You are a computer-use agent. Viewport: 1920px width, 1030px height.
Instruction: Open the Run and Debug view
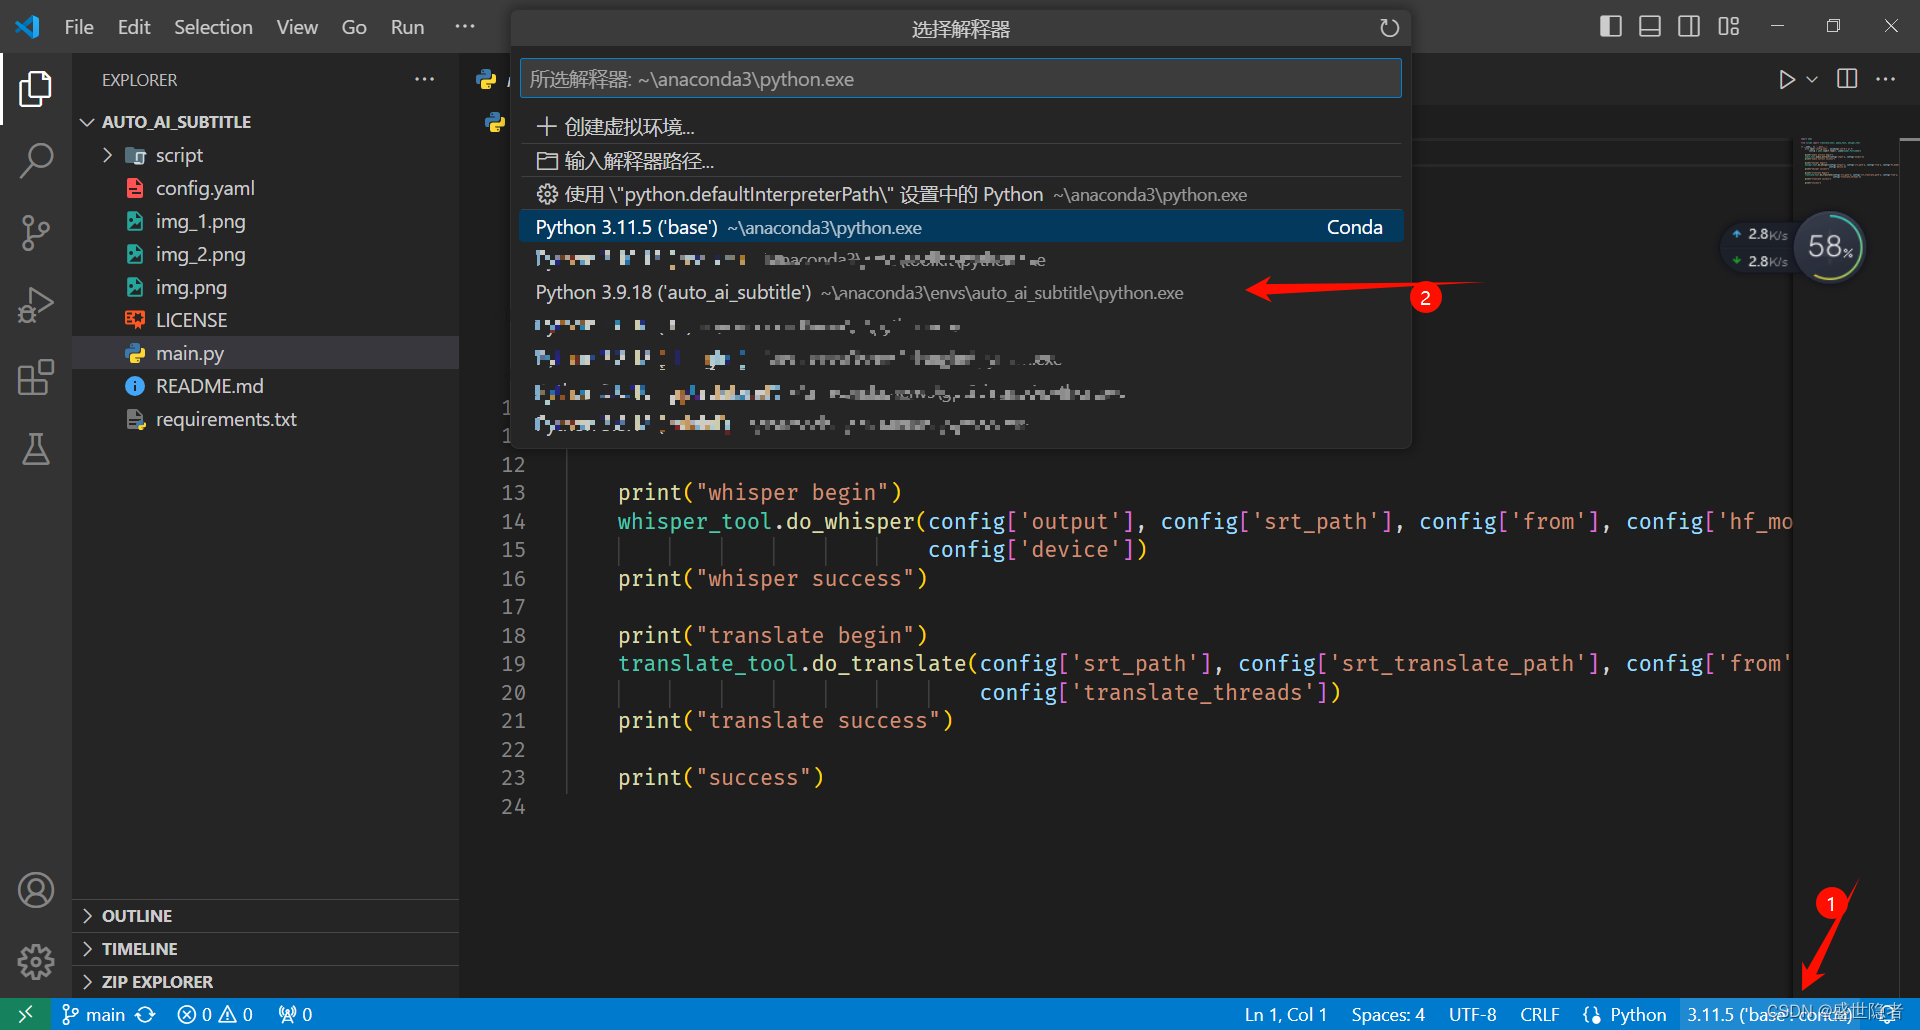(x=35, y=305)
